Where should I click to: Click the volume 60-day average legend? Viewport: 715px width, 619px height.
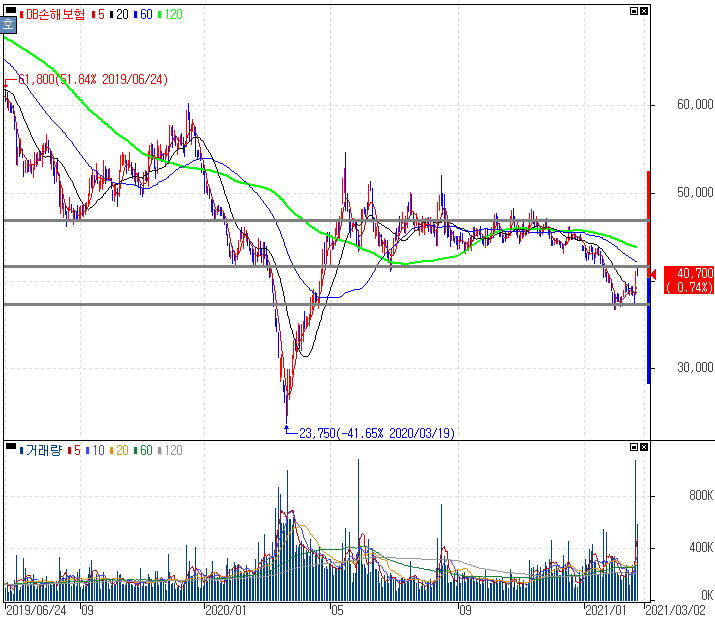pyautogui.click(x=143, y=451)
